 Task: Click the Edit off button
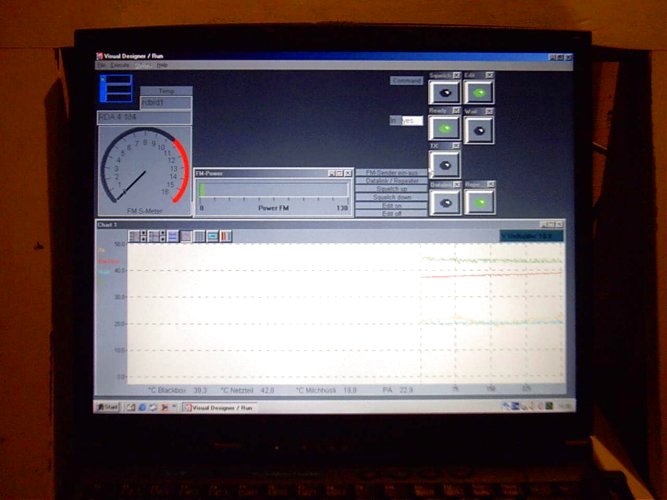(x=391, y=213)
